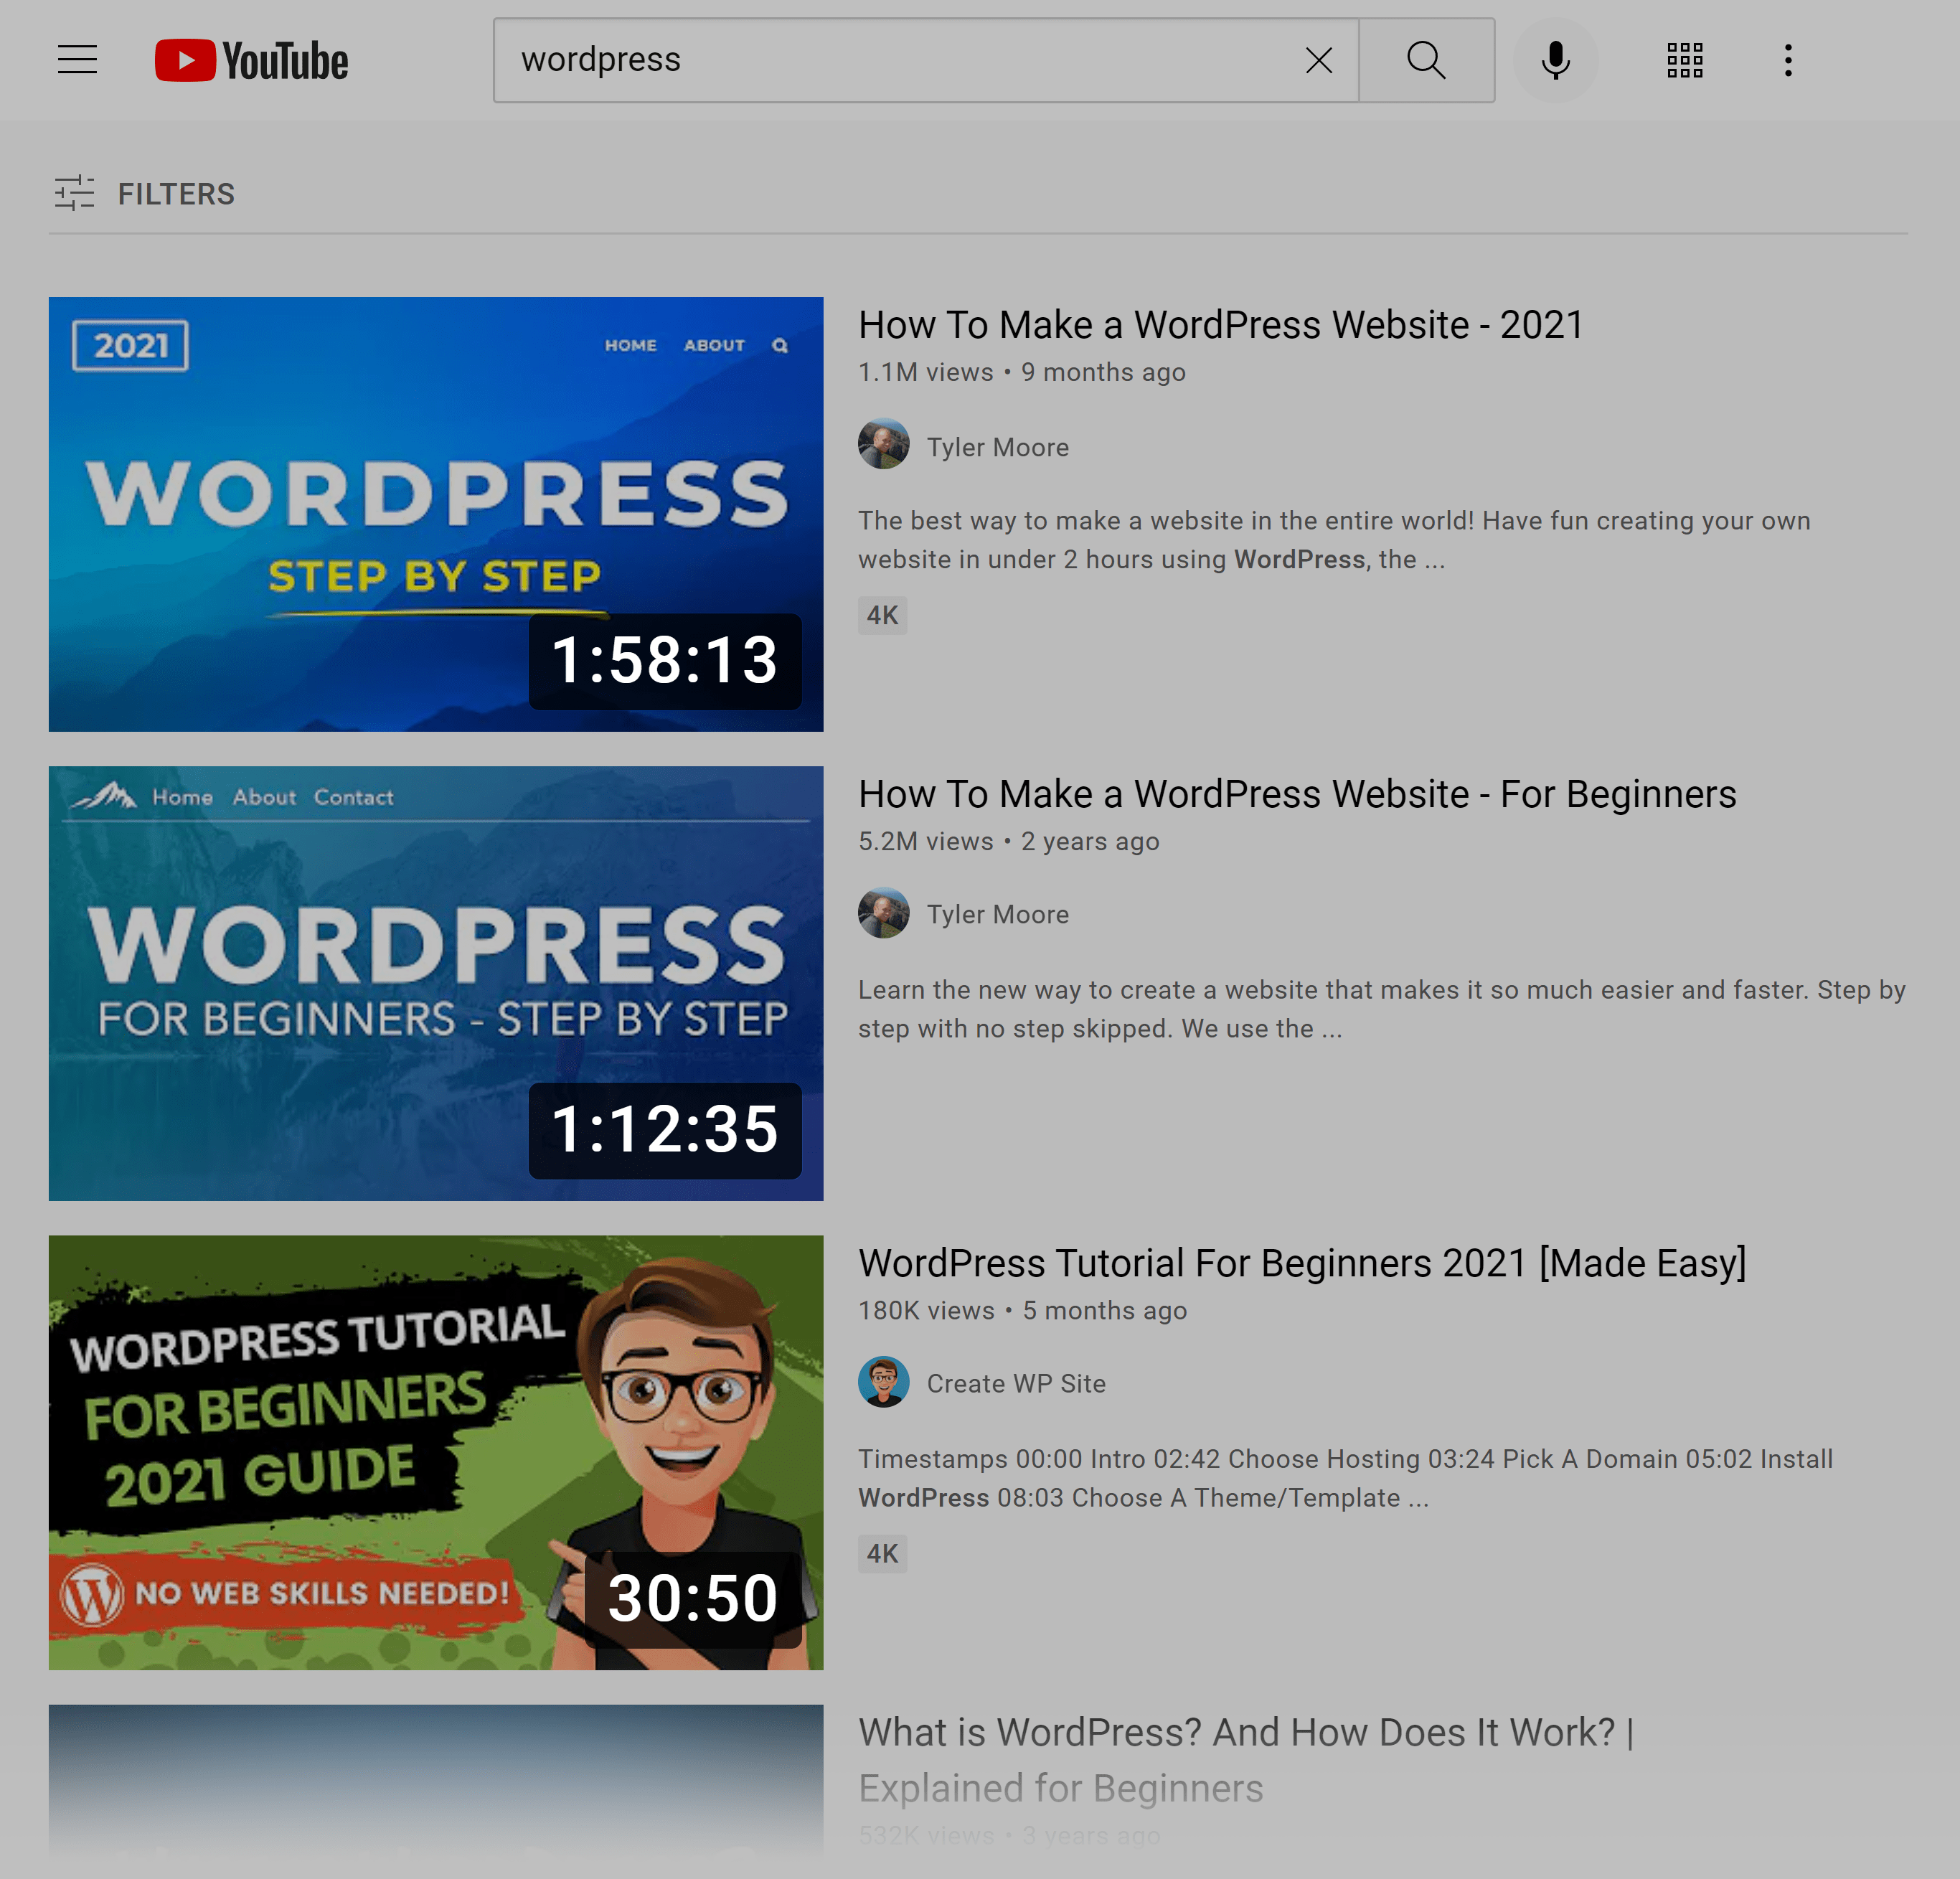Open the Create WP Site channel name
Viewport: 1960px width, 1879px height.
[x=1016, y=1383]
